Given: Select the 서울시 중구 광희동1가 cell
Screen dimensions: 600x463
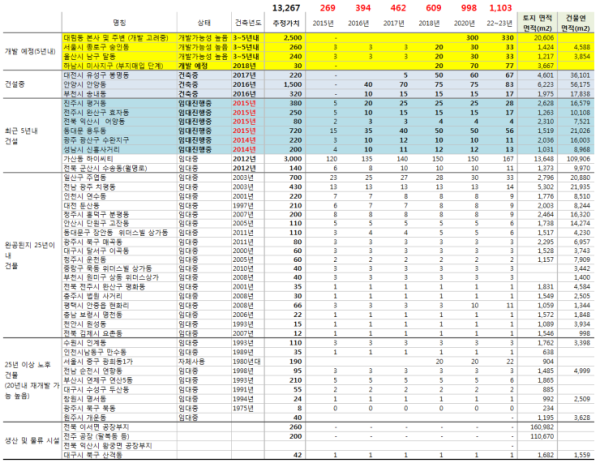Looking at the screenshot, I should coord(98,361).
